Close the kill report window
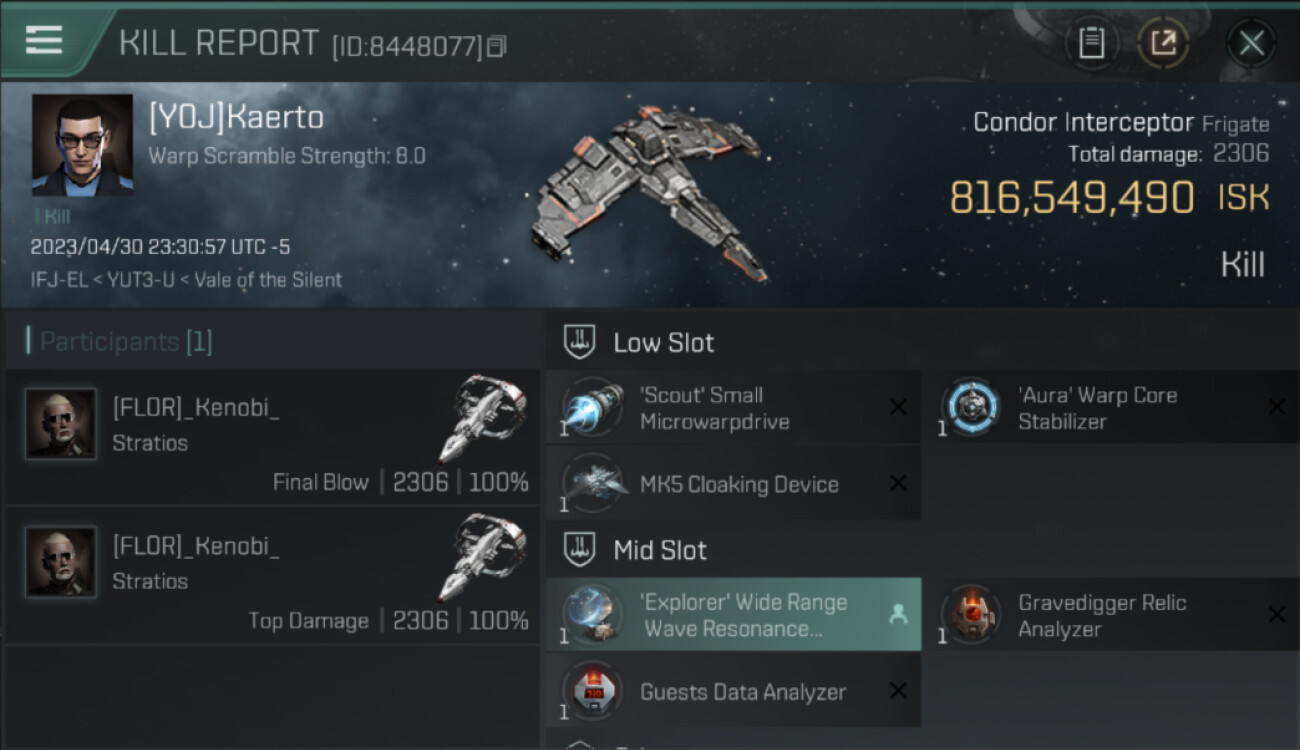 1251,43
